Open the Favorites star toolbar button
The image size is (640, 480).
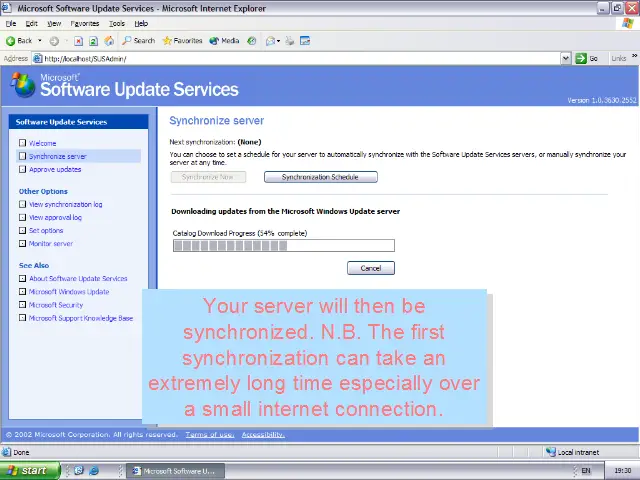[182, 40]
